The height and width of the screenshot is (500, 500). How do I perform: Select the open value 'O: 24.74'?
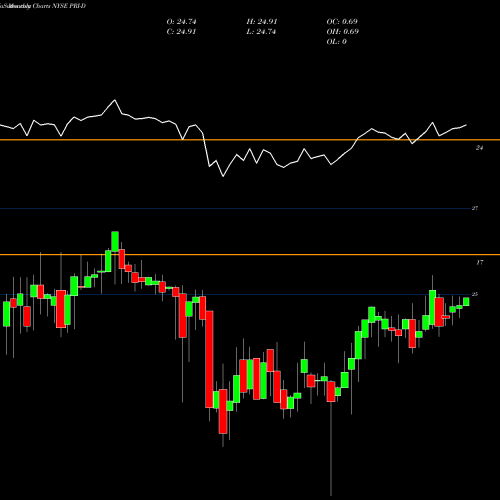tap(181, 22)
